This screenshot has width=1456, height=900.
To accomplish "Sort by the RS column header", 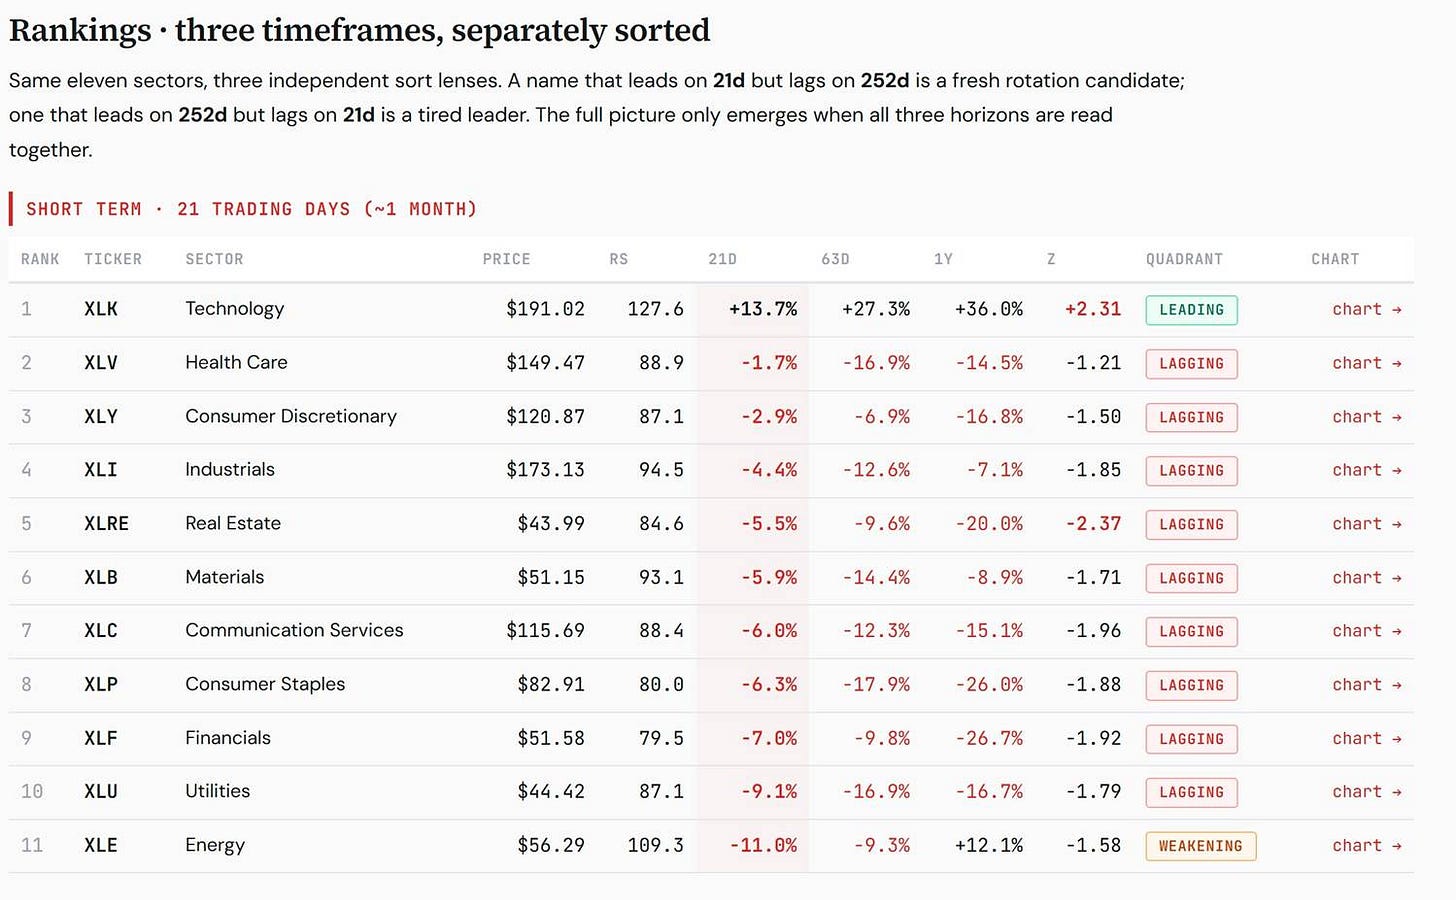I will tap(619, 259).
